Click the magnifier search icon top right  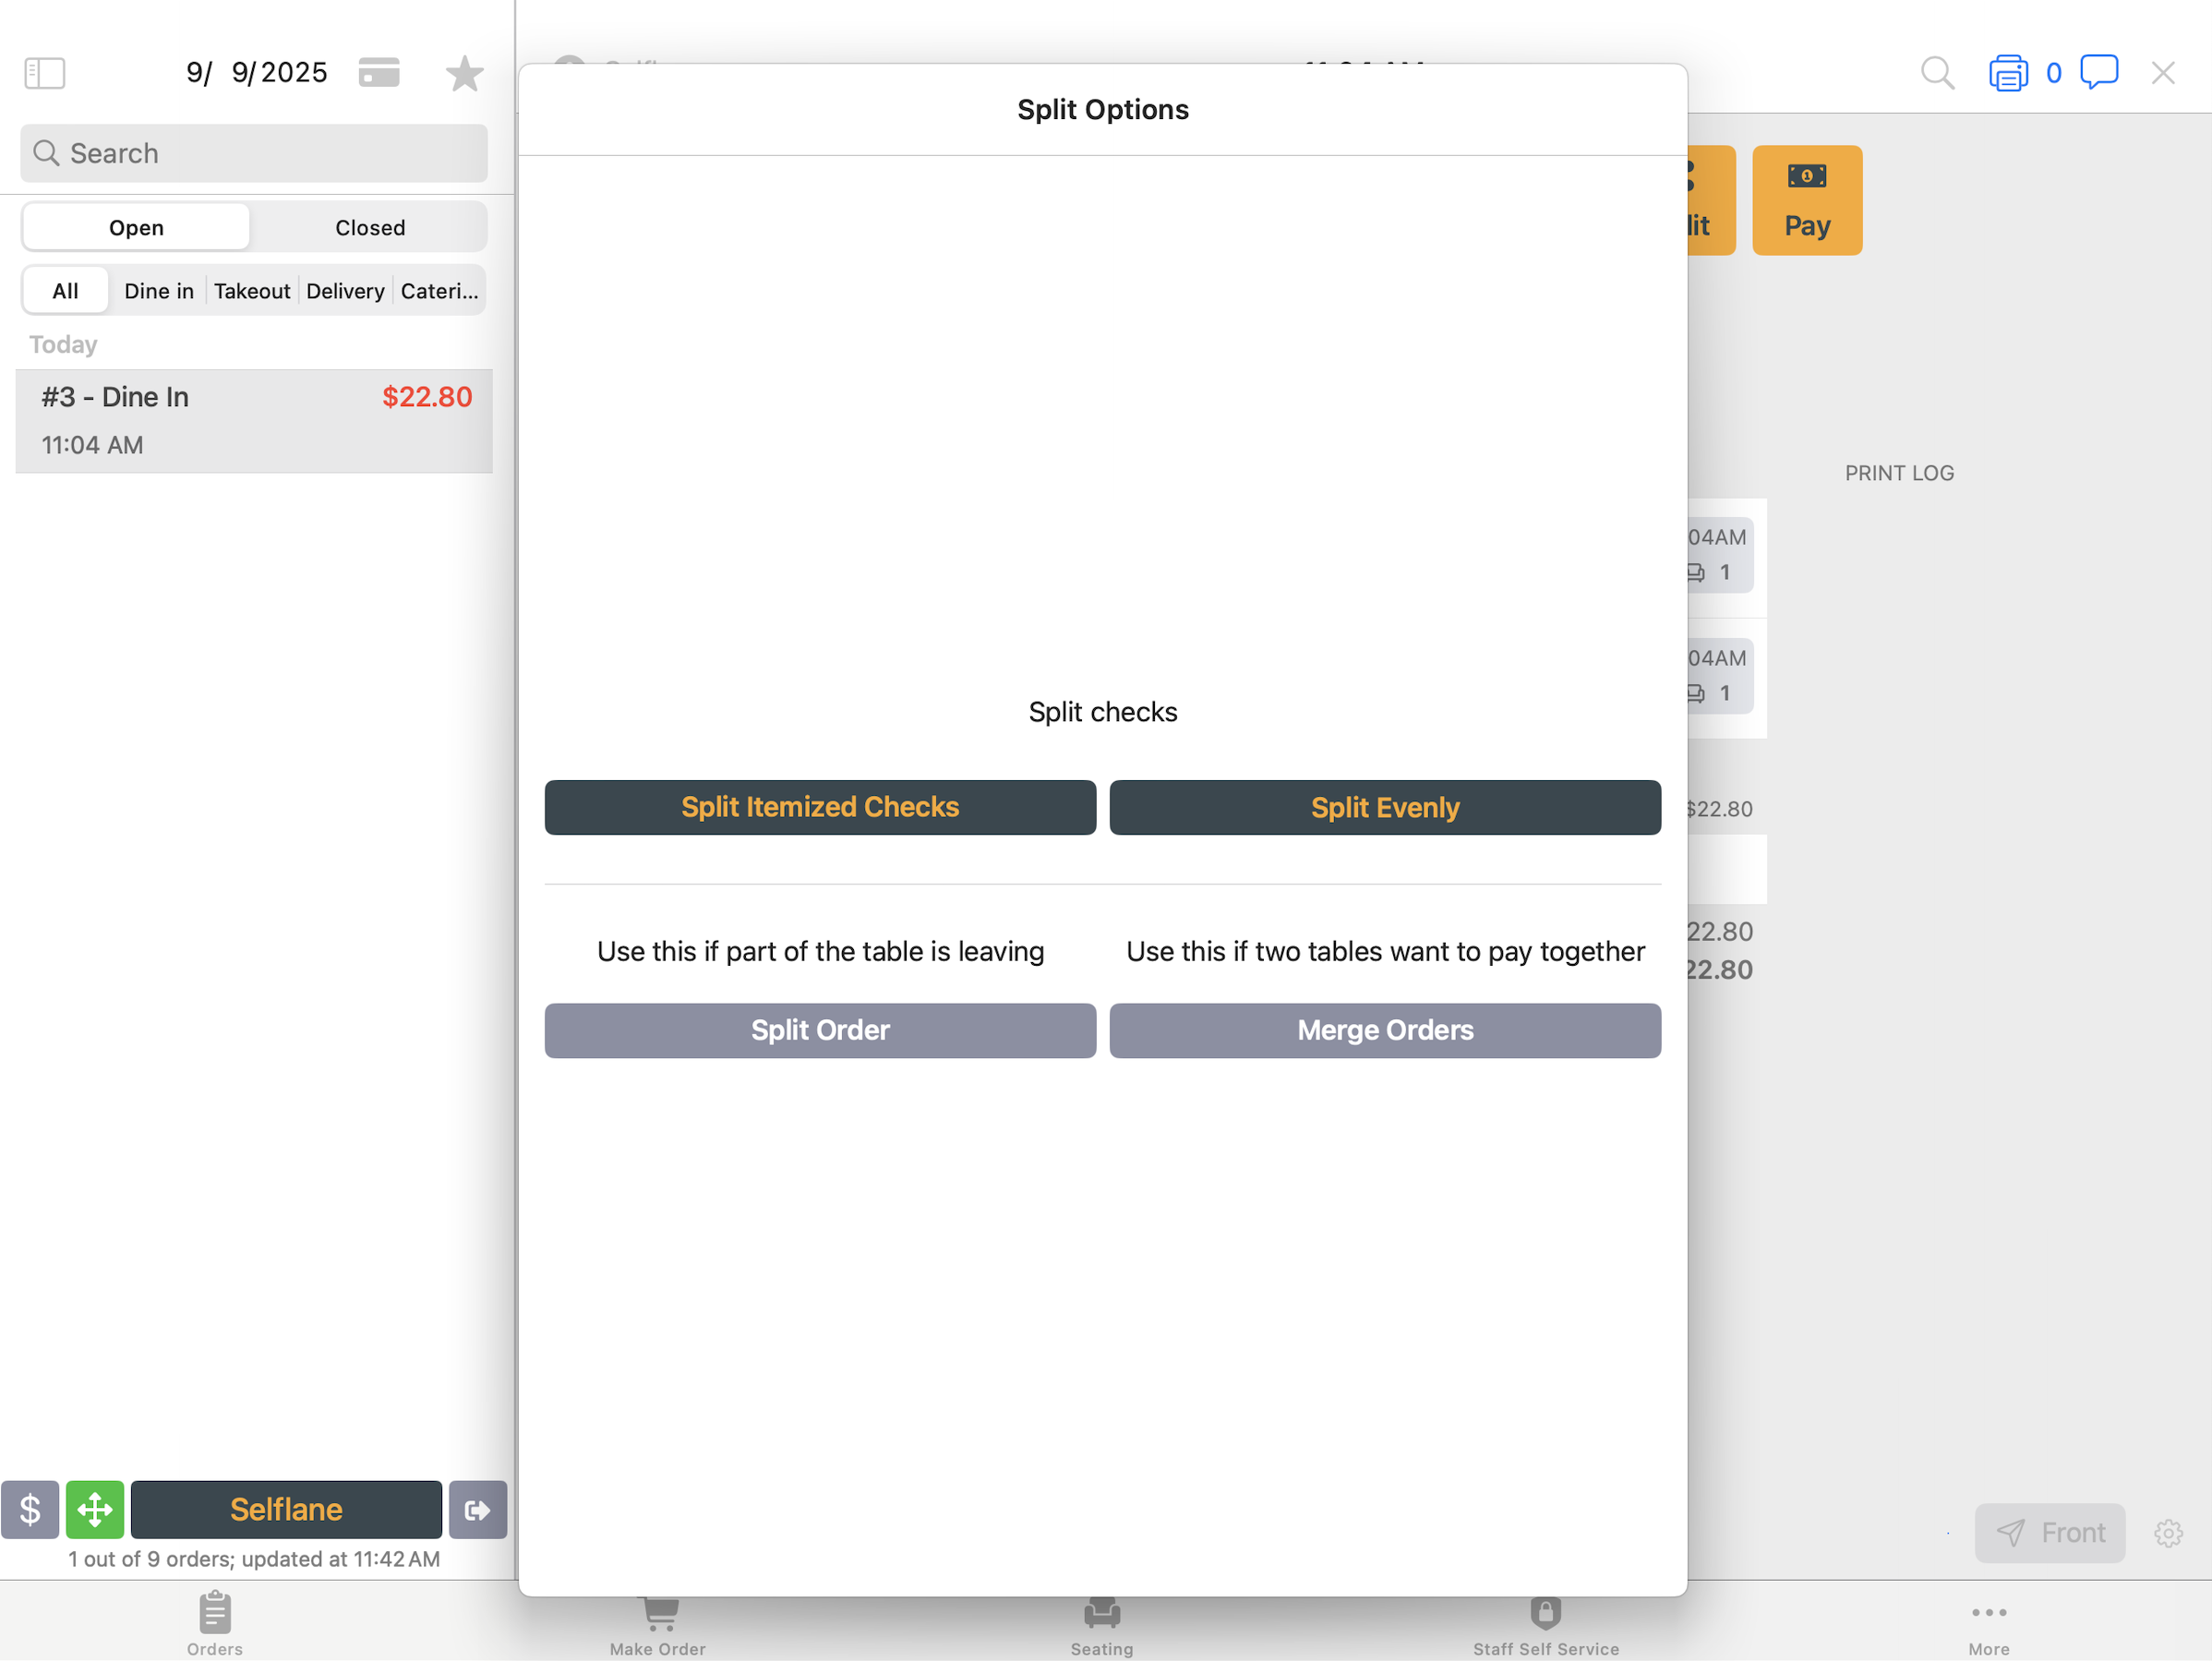click(1936, 72)
